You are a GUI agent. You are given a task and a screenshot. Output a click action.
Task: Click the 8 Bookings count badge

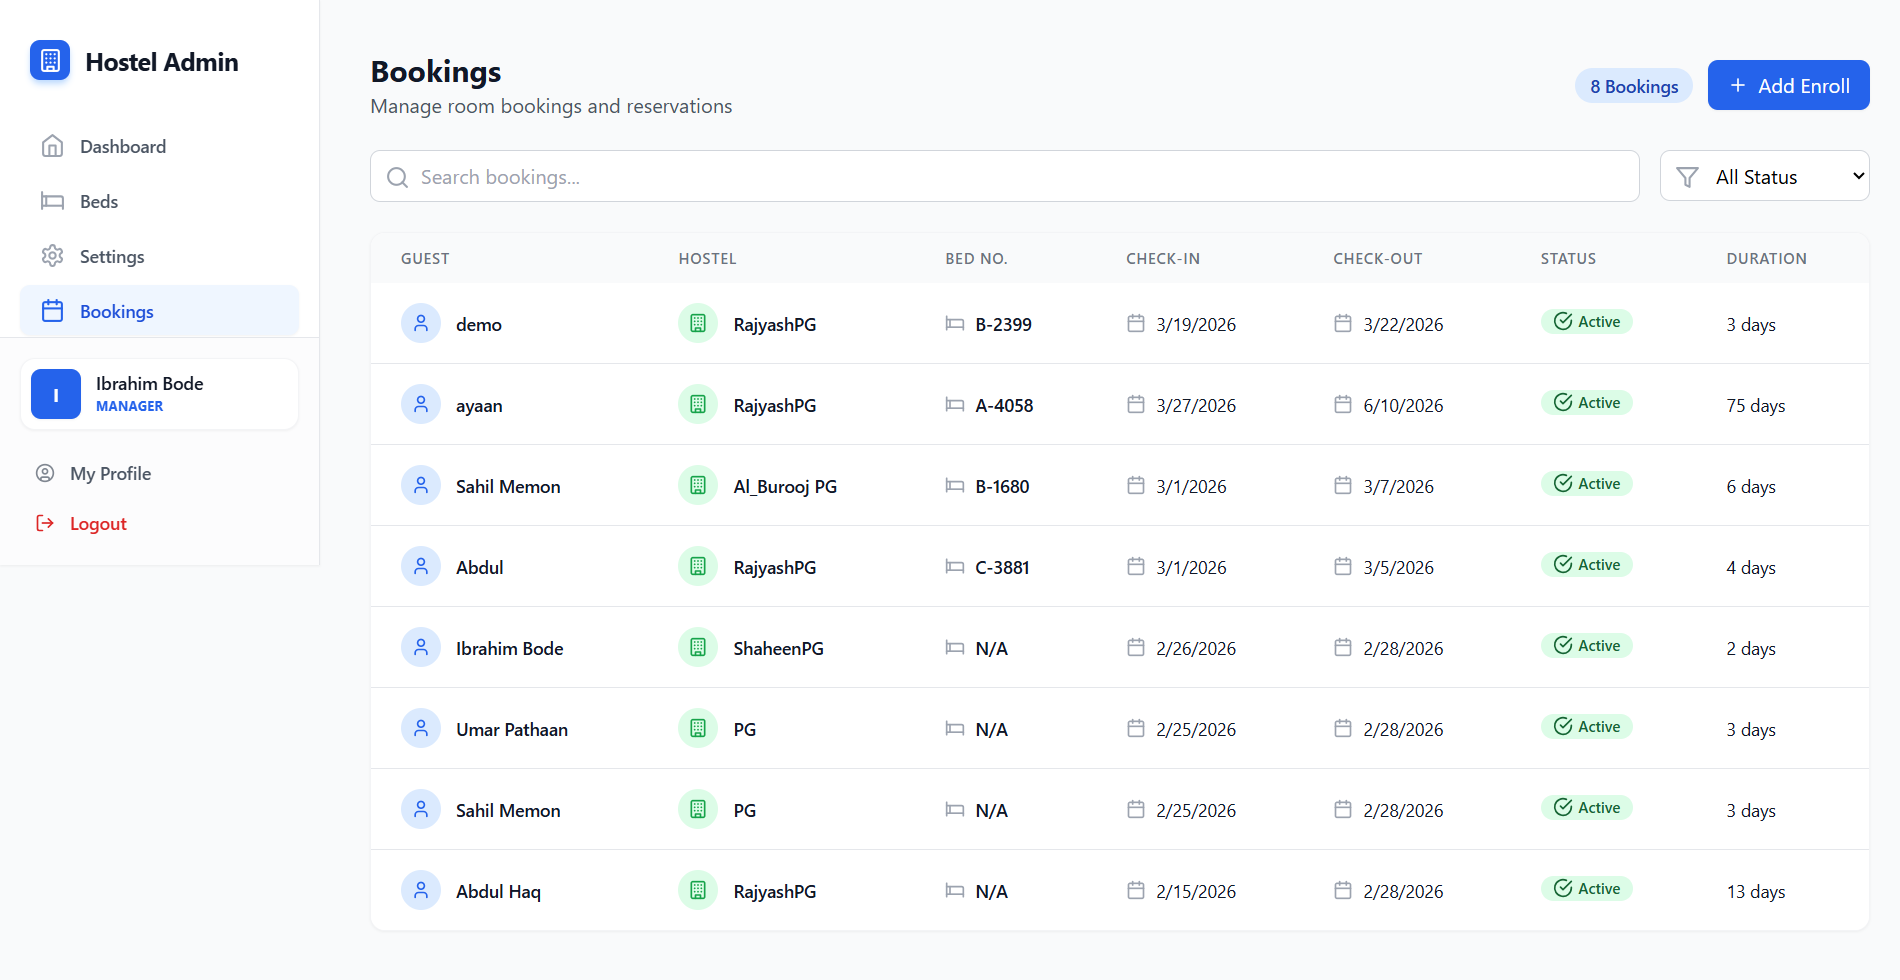click(1633, 87)
